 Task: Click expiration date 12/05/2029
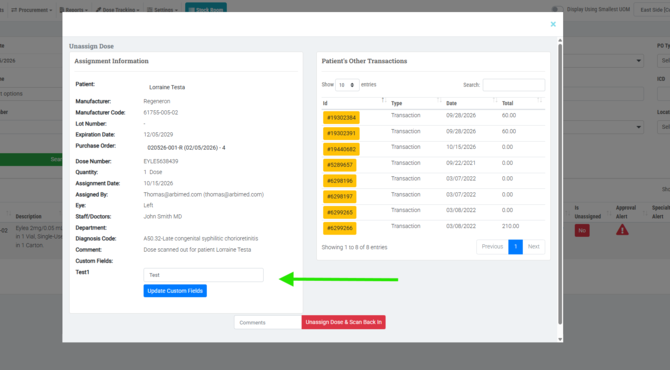pyautogui.click(x=158, y=135)
